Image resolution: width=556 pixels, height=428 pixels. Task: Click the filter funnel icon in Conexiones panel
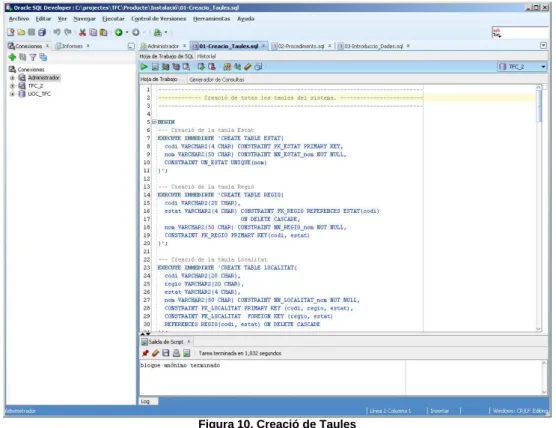click(x=33, y=57)
